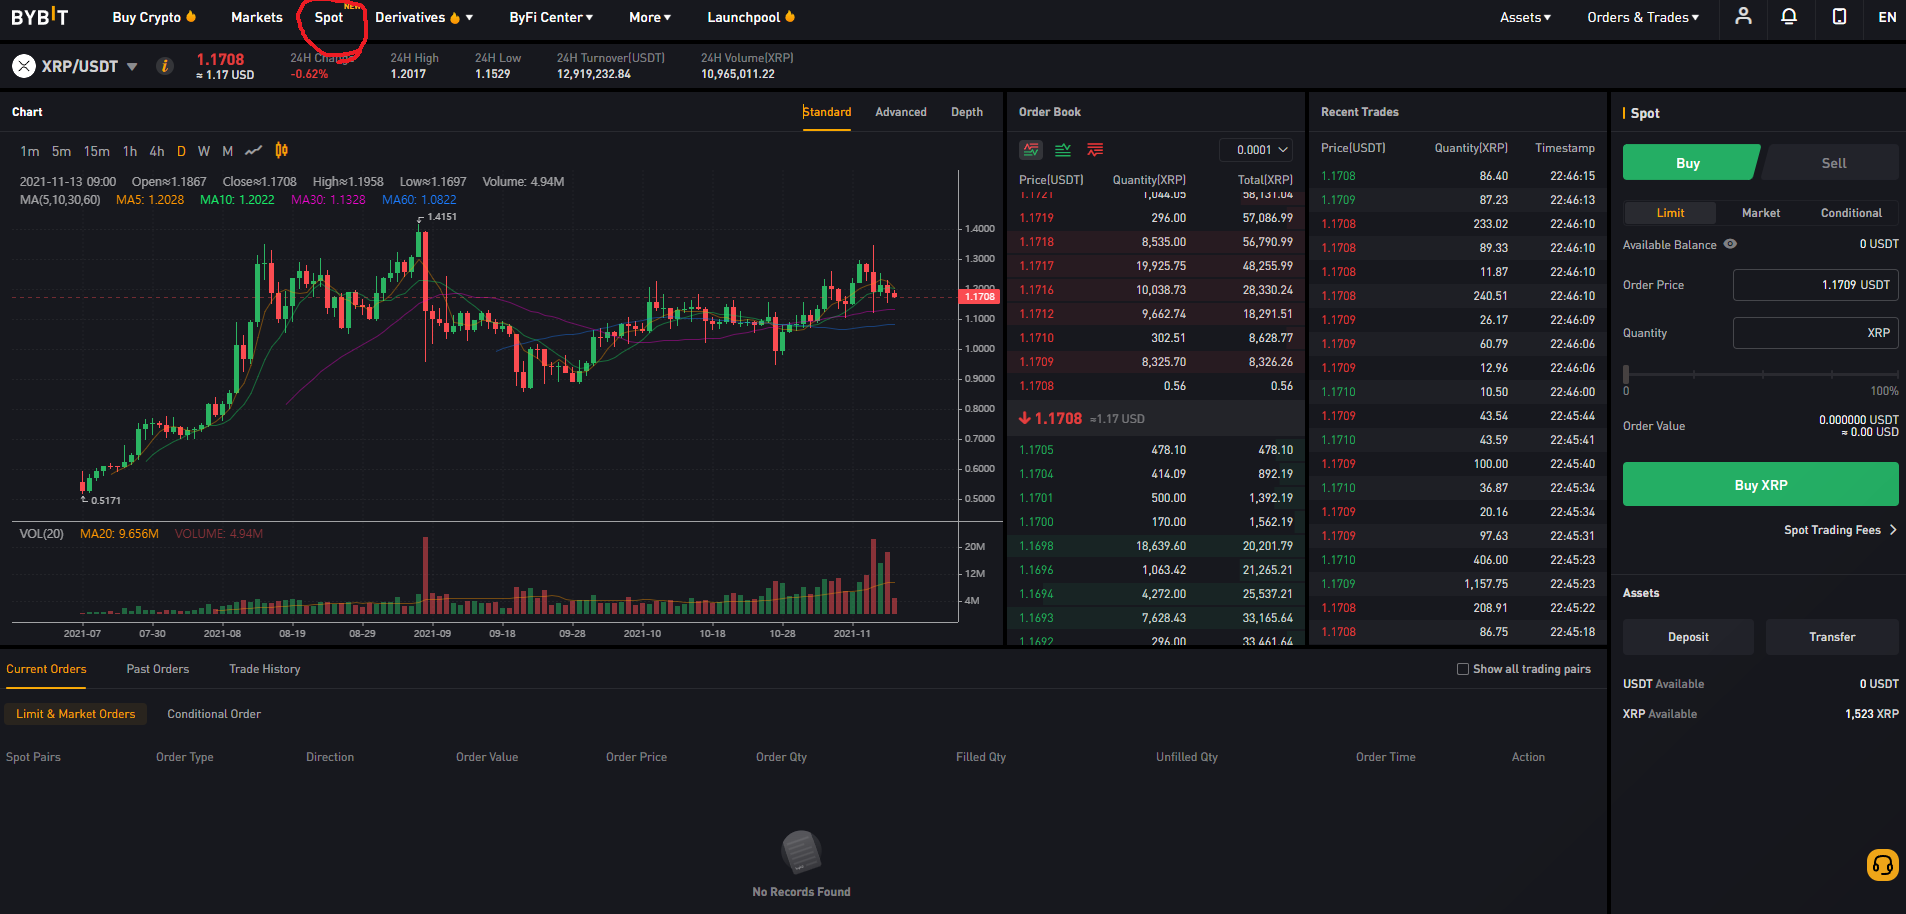Viewport: 1906px width, 914px height.
Task: Select Limit order type
Action: 1670,213
